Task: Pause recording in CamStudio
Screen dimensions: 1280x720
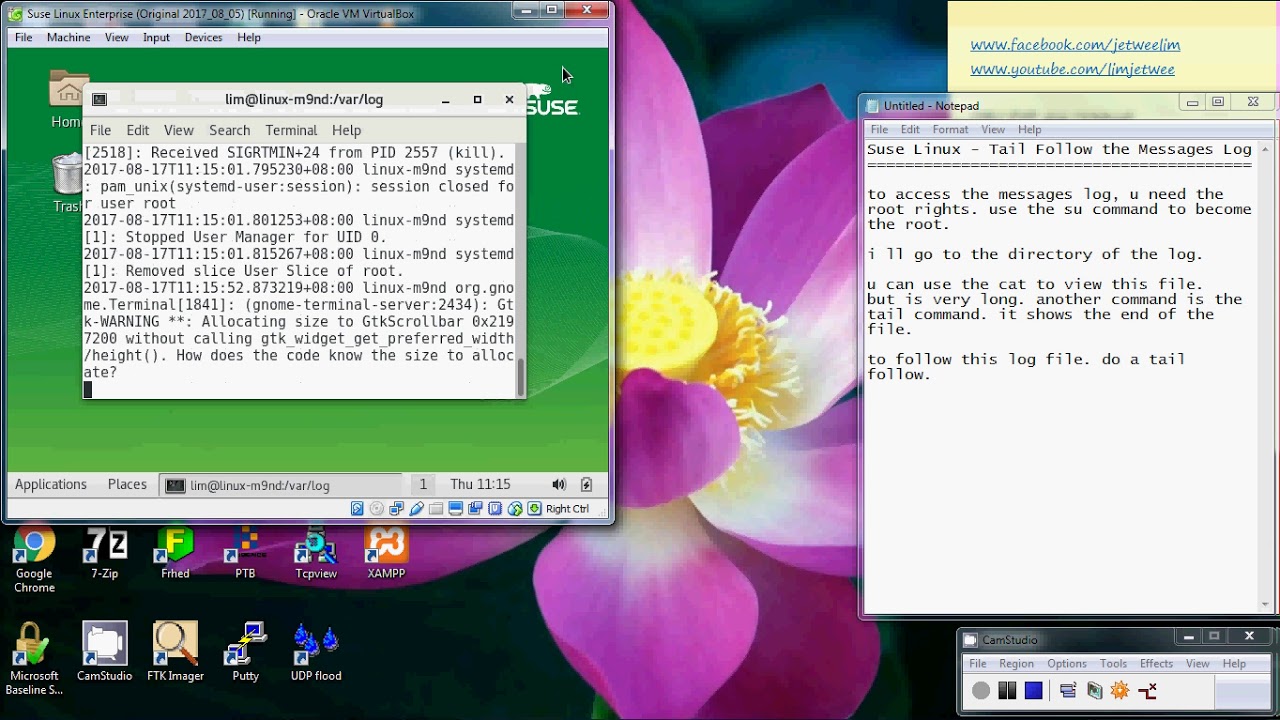Action: coord(1007,690)
